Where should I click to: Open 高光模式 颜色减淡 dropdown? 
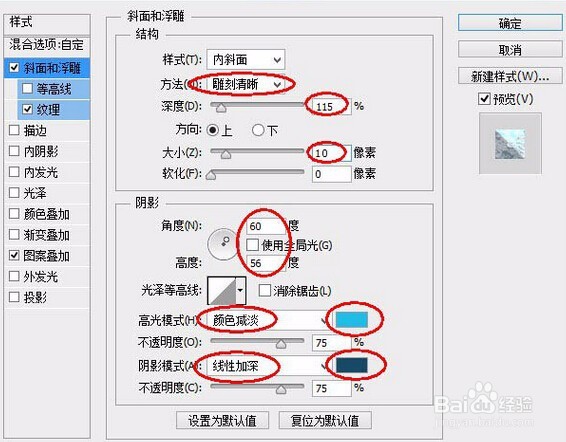click(268, 320)
